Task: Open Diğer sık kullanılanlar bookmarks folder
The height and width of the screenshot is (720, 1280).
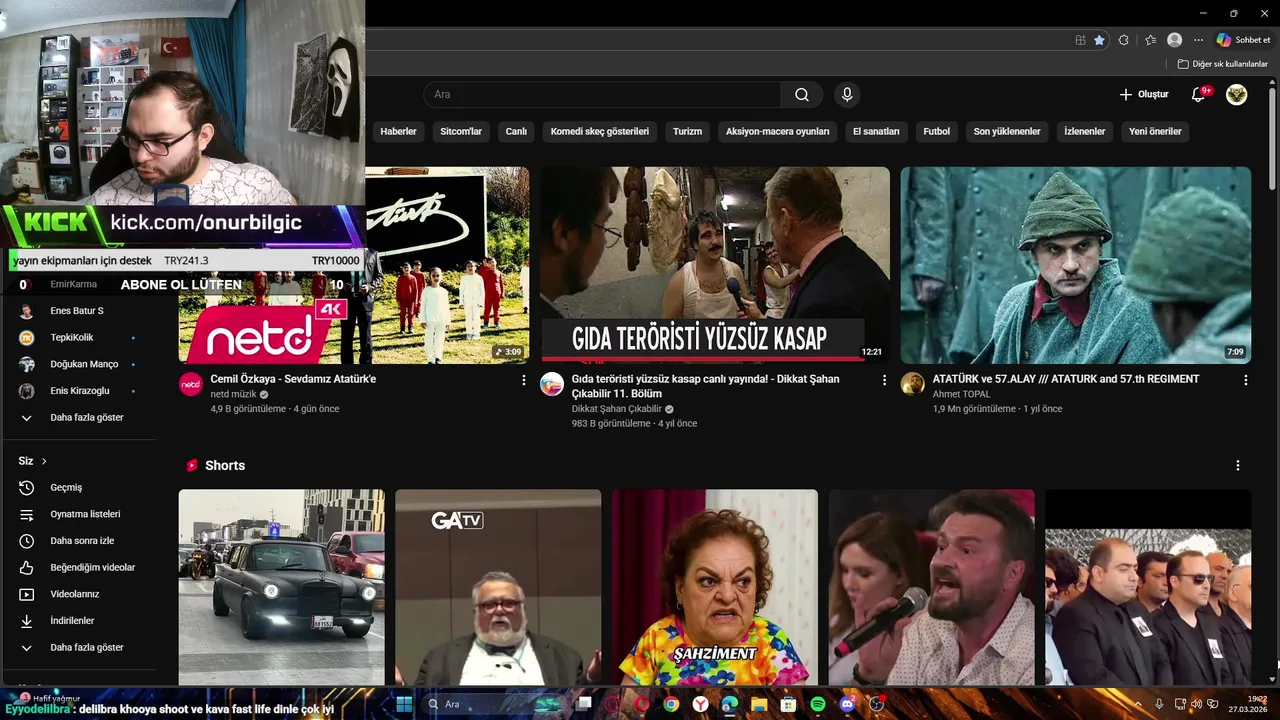Action: (1223, 64)
